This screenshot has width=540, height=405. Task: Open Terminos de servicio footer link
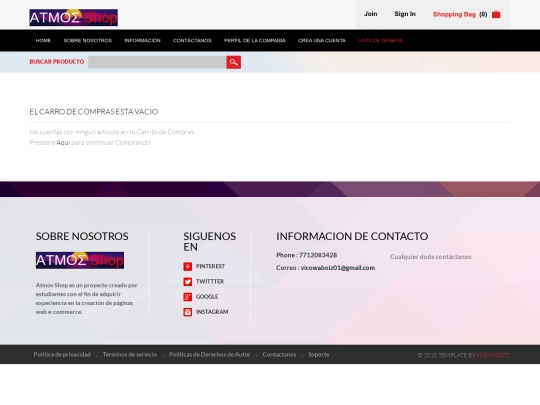(x=130, y=354)
